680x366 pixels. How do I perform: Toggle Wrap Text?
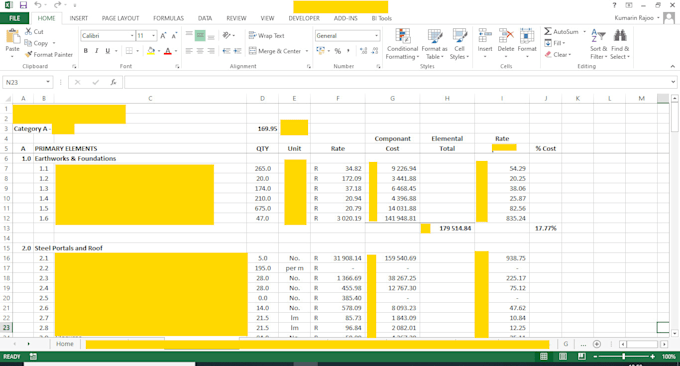pyautogui.click(x=267, y=36)
